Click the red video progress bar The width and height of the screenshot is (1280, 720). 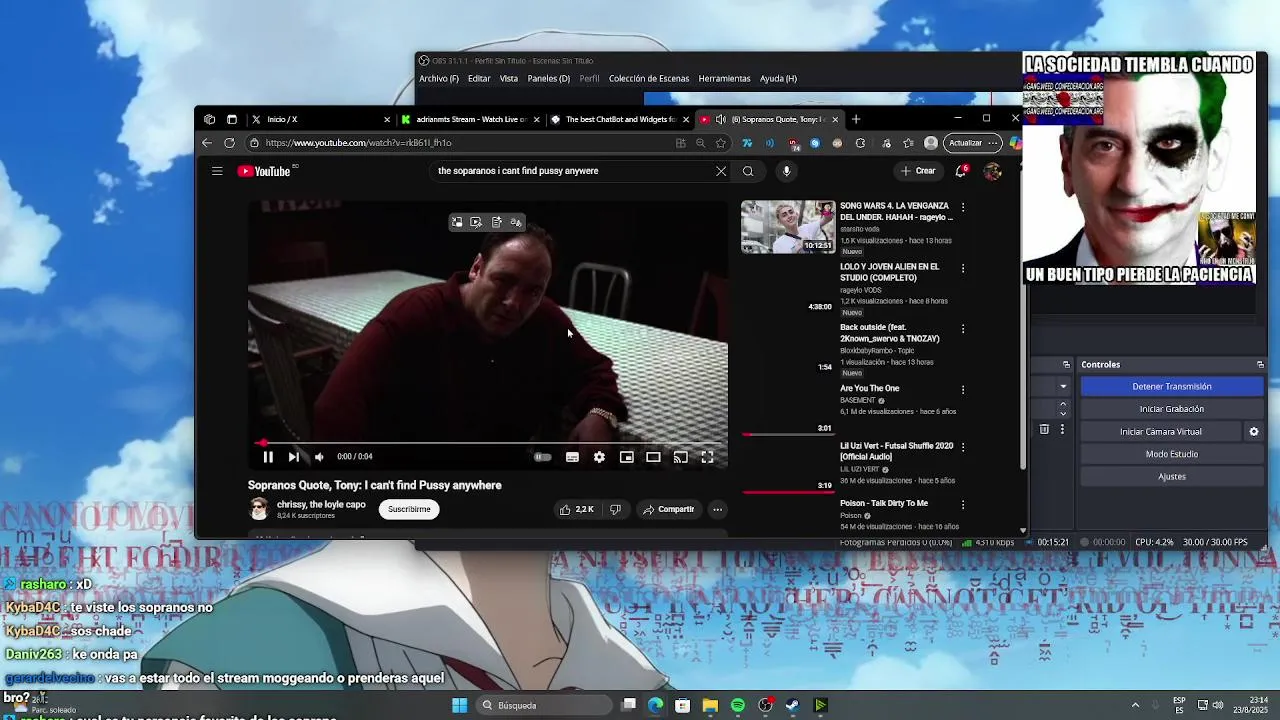[490, 442]
